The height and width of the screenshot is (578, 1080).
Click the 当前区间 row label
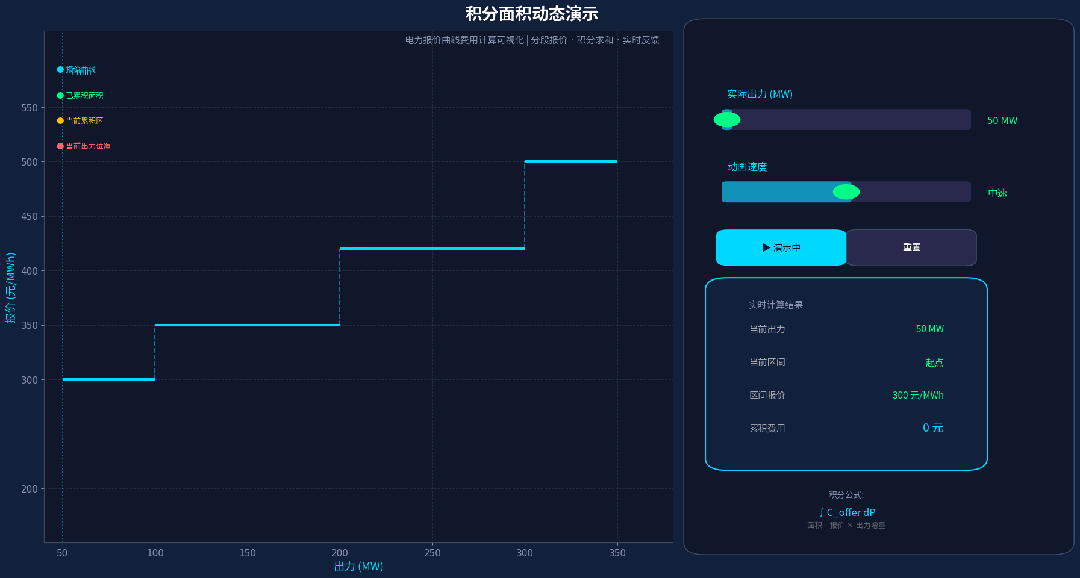click(x=767, y=362)
